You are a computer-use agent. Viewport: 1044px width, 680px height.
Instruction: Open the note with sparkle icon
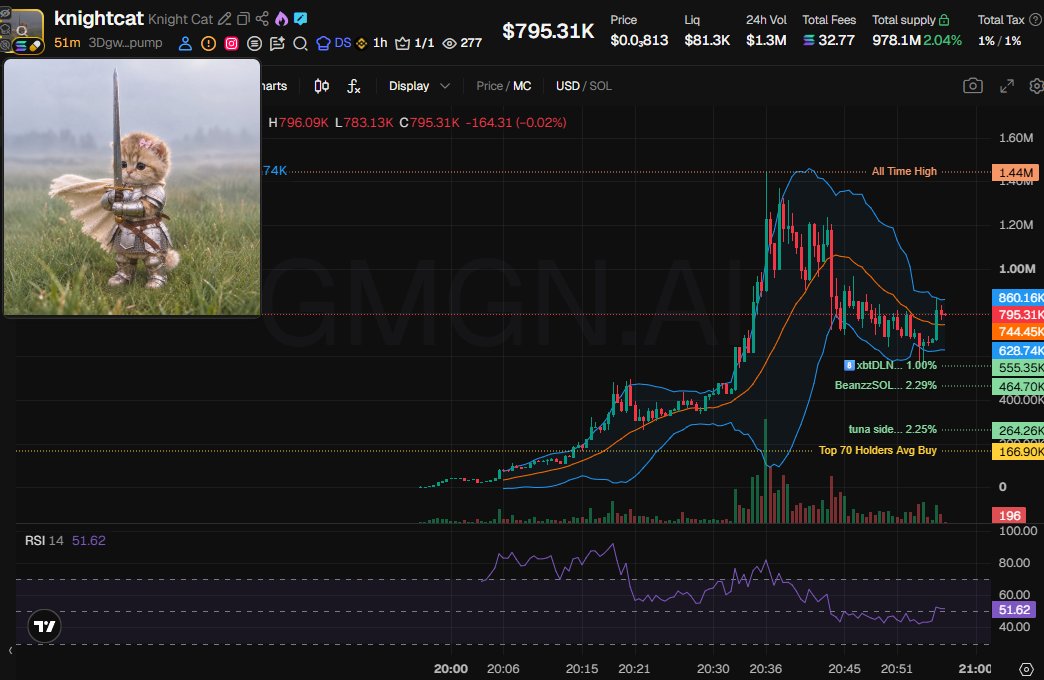click(277, 43)
